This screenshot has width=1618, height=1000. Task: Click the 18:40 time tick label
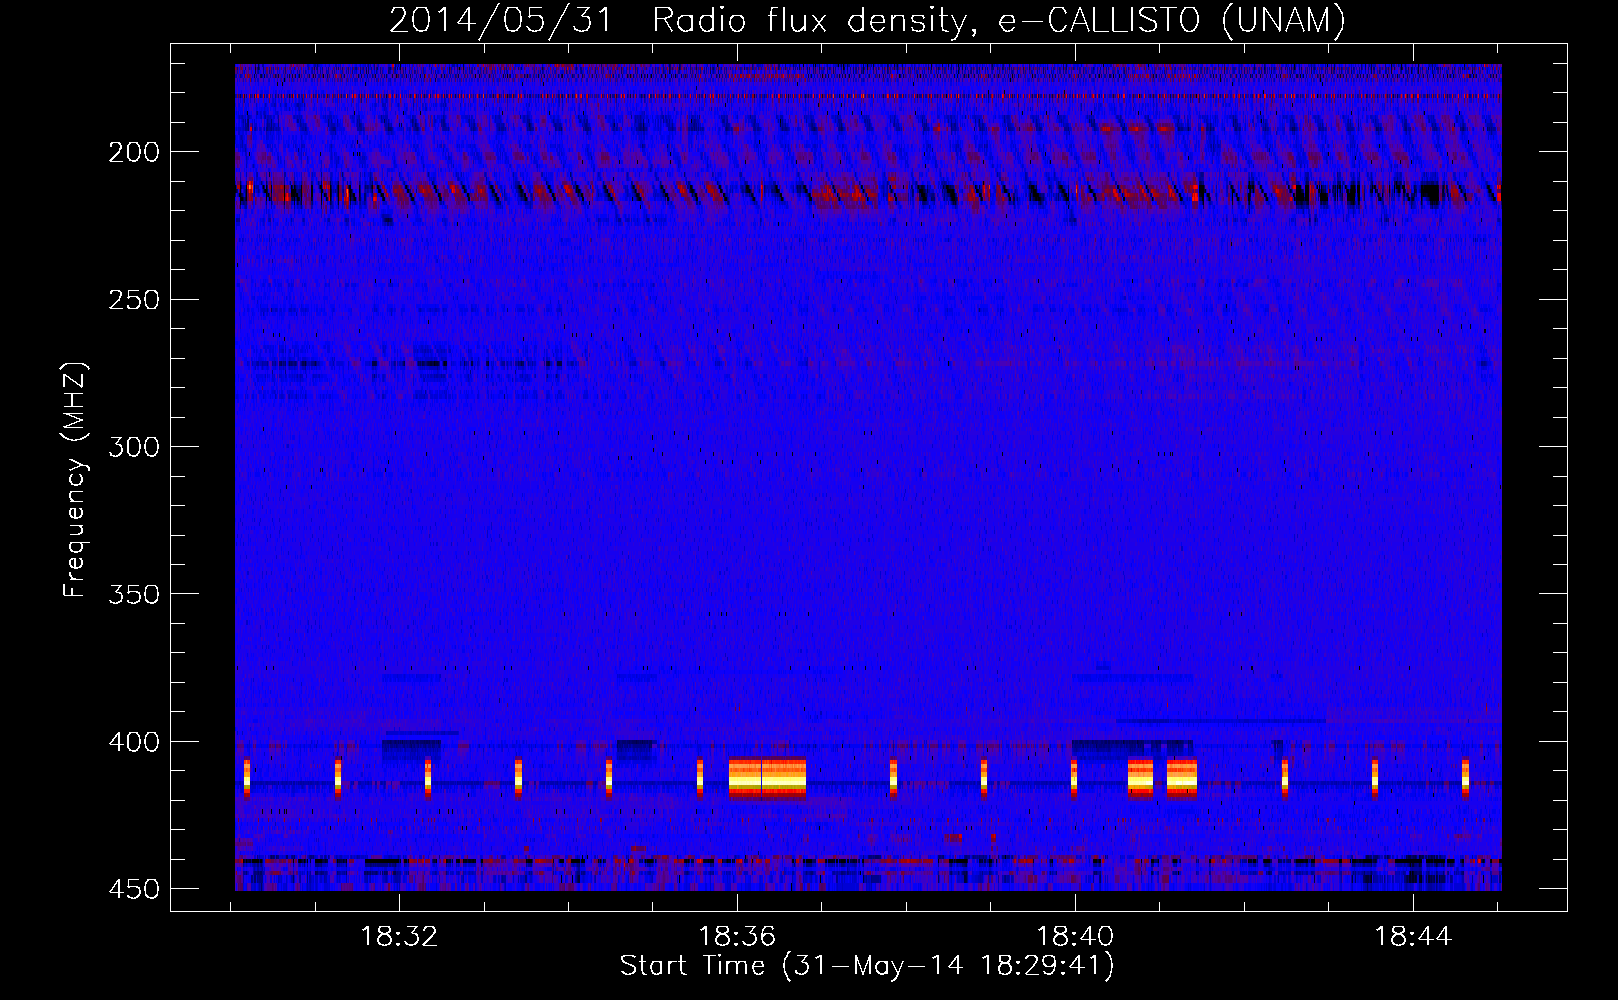pyautogui.click(x=1075, y=937)
